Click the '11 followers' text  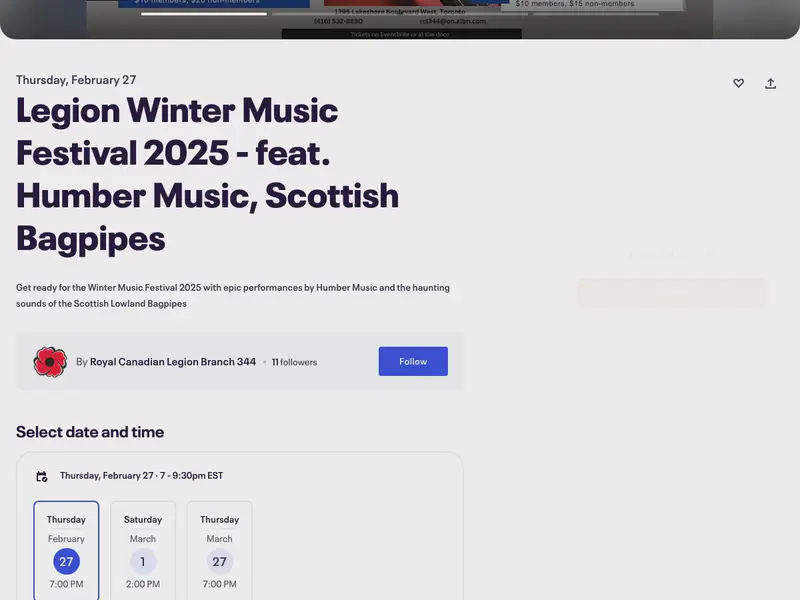(x=294, y=362)
